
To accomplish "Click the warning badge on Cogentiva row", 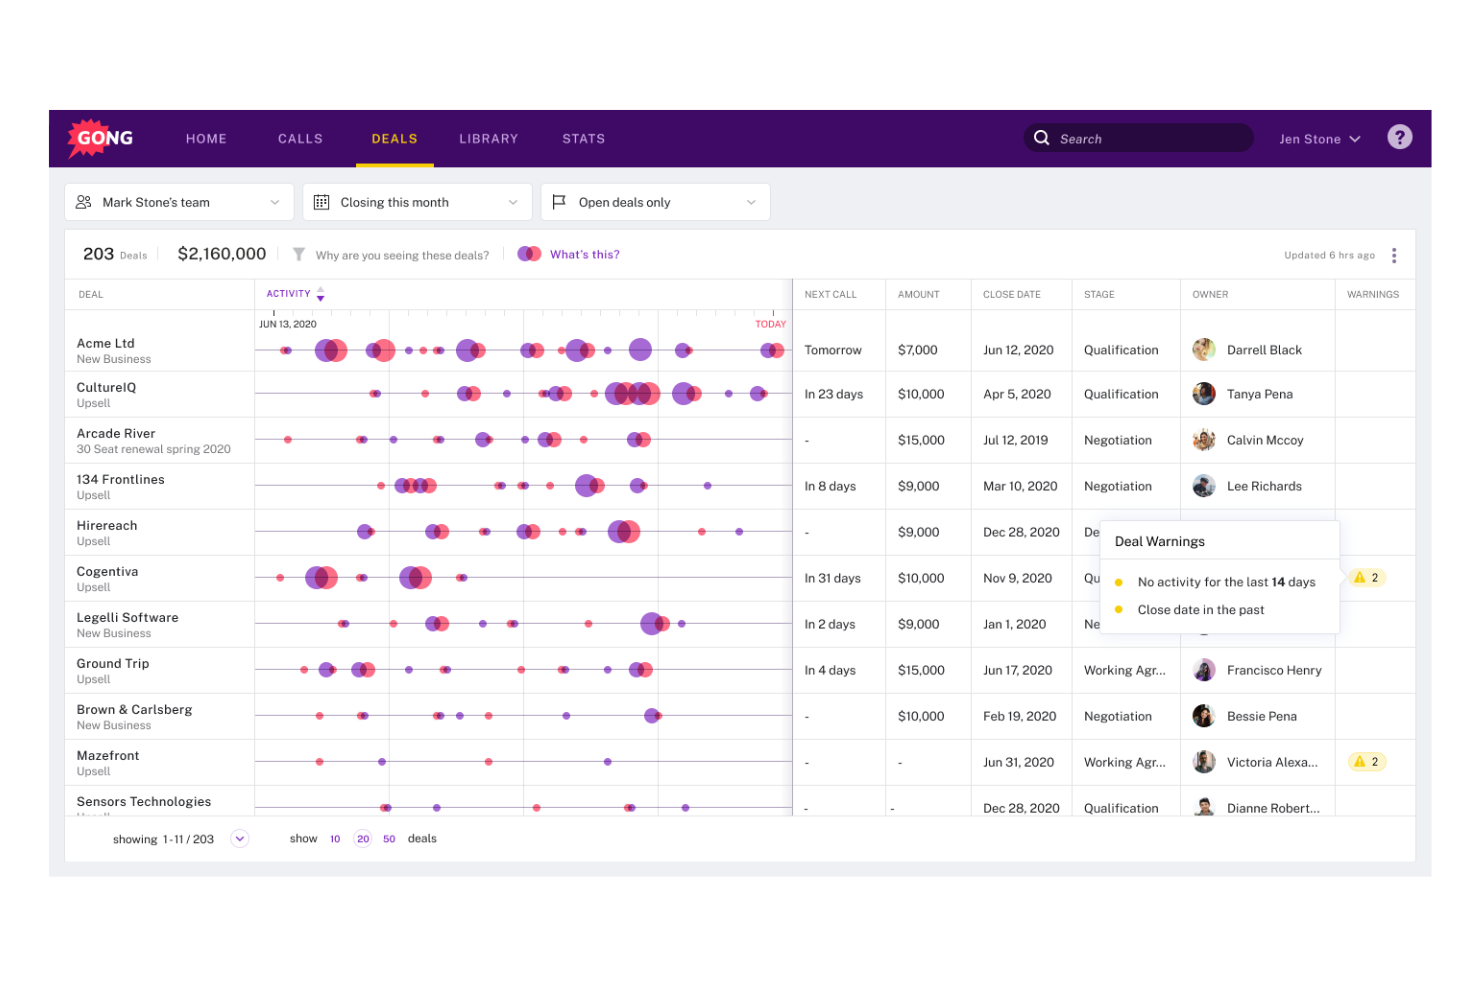I will pos(1366,577).
